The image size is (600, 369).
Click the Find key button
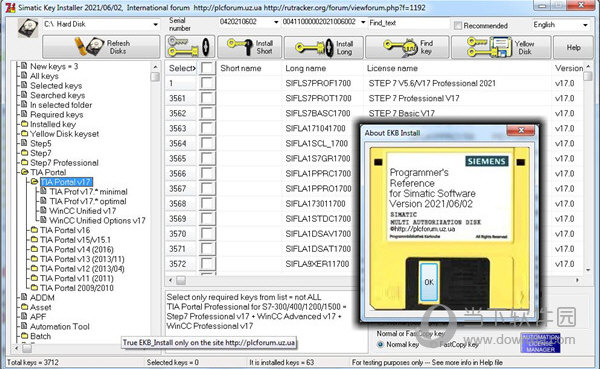pyautogui.click(x=407, y=47)
